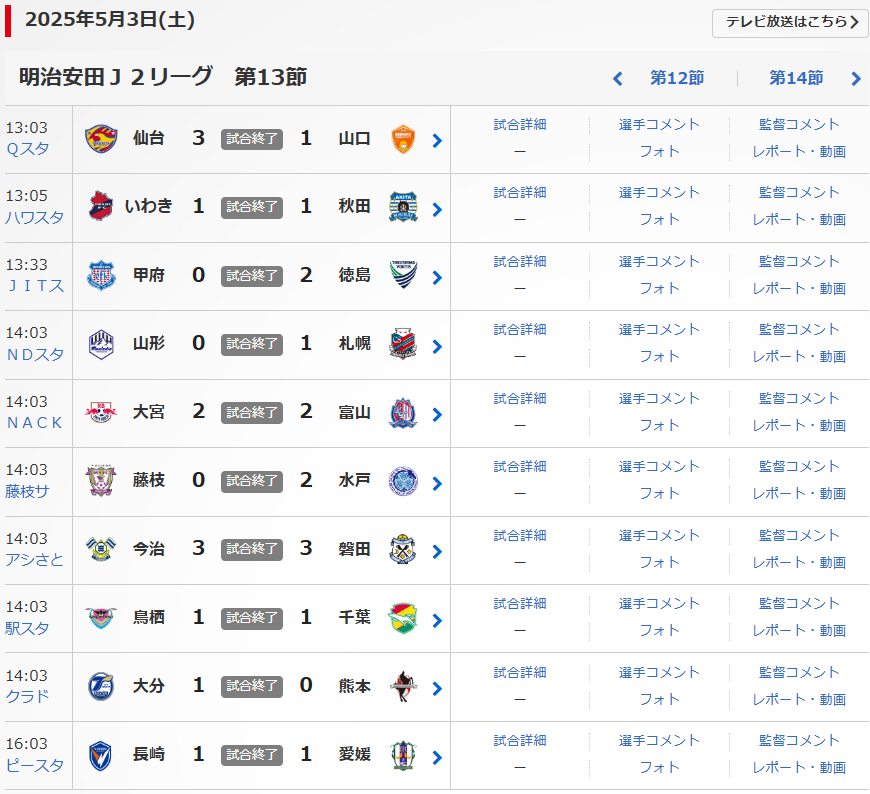Click the Omiya team crest icon
Screen dimensions: 870x794
pos(101,412)
